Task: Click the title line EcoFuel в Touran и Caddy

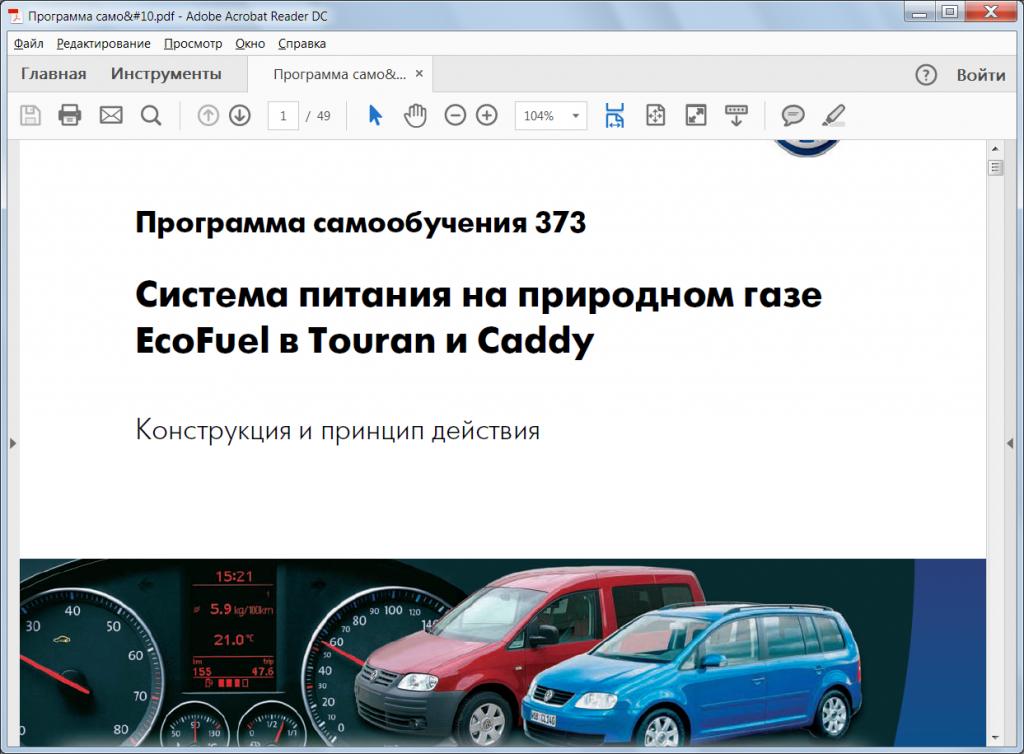Action: (364, 341)
